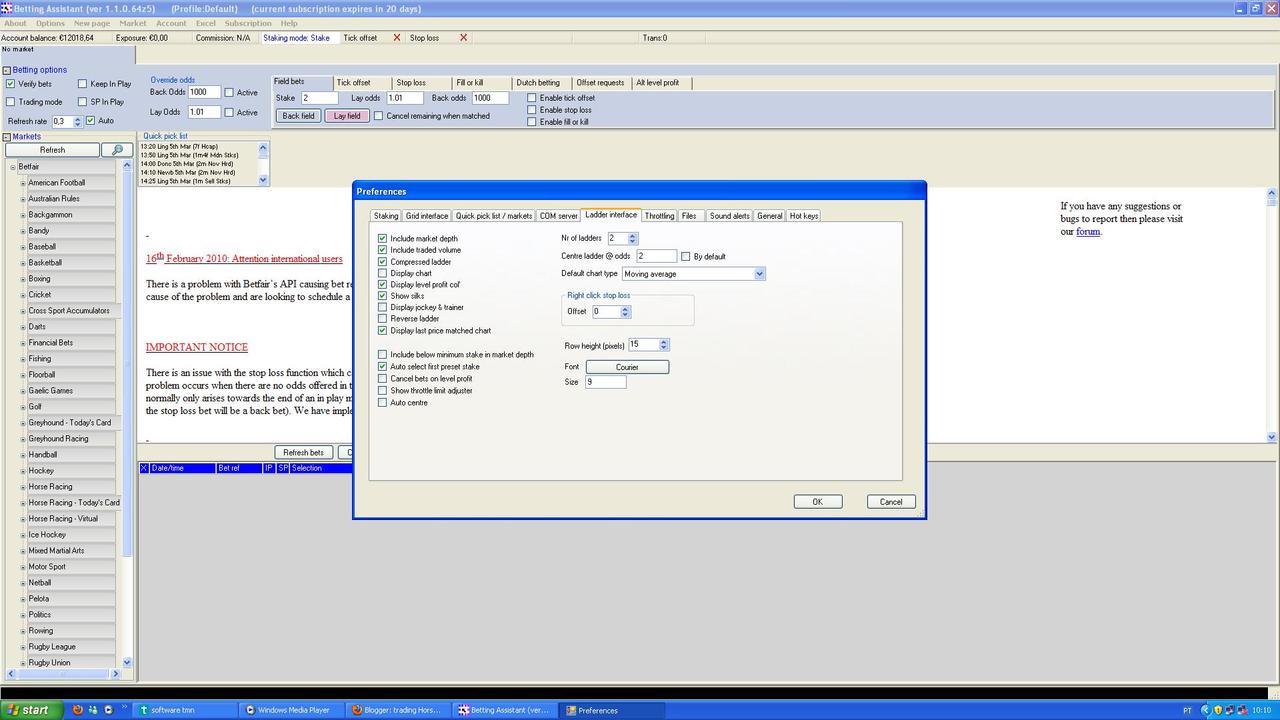Image resolution: width=1280 pixels, height=720 pixels.
Task: Open the Sound alerts tab
Action: click(x=730, y=216)
